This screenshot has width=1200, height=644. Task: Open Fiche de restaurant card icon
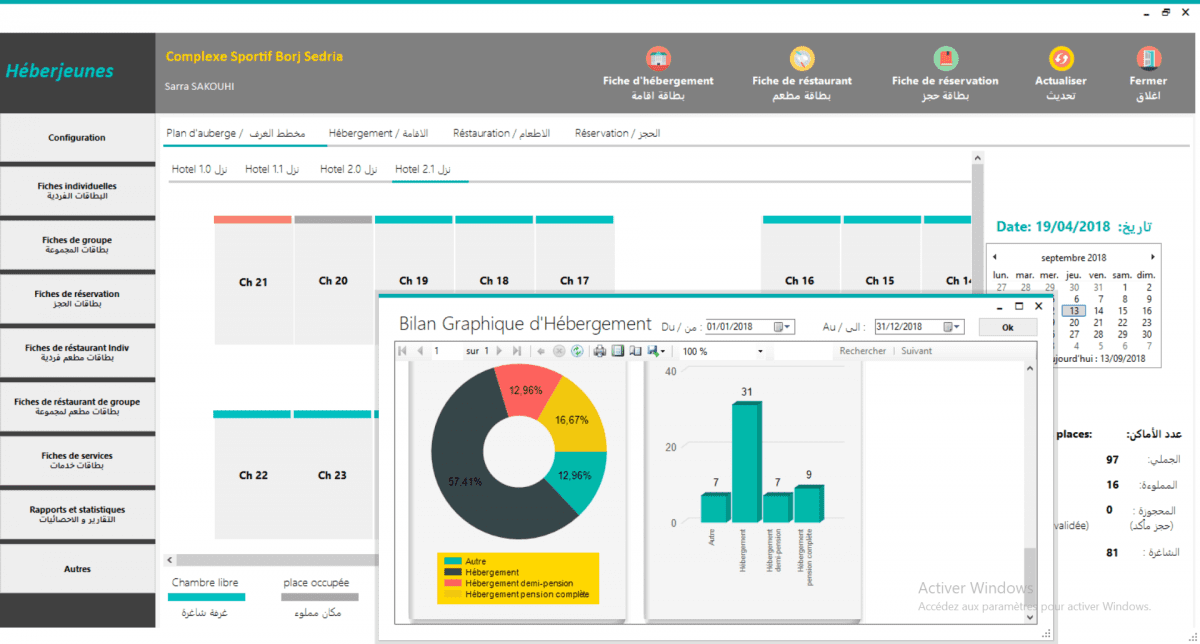coord(802,58)
